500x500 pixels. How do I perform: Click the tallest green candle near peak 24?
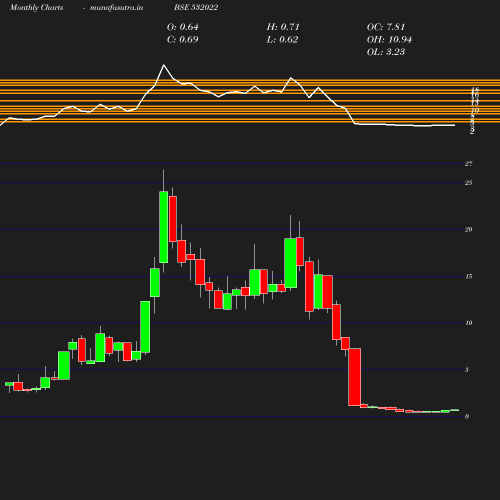click(x=163, y=227)
